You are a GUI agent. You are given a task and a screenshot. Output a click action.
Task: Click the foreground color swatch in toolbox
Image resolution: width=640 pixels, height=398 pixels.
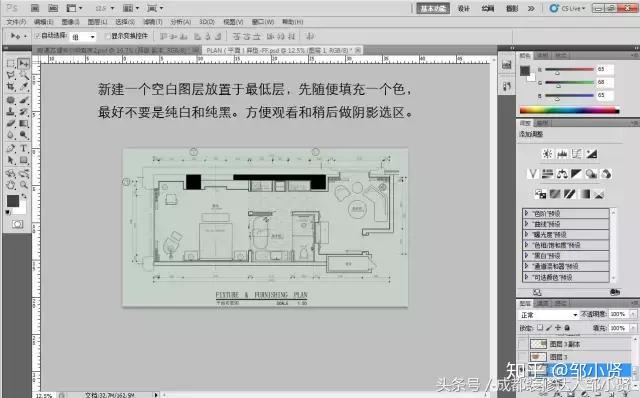13,201
